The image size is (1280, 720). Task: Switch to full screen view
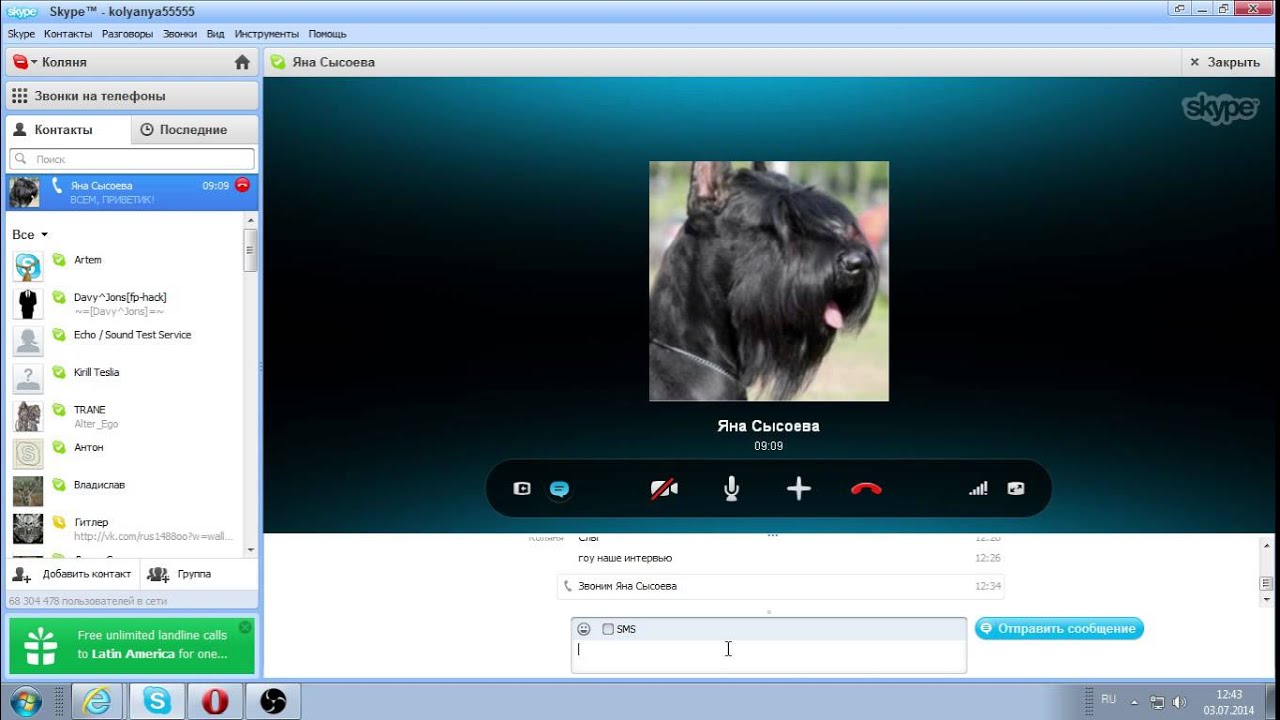(x=1016, y=489)
